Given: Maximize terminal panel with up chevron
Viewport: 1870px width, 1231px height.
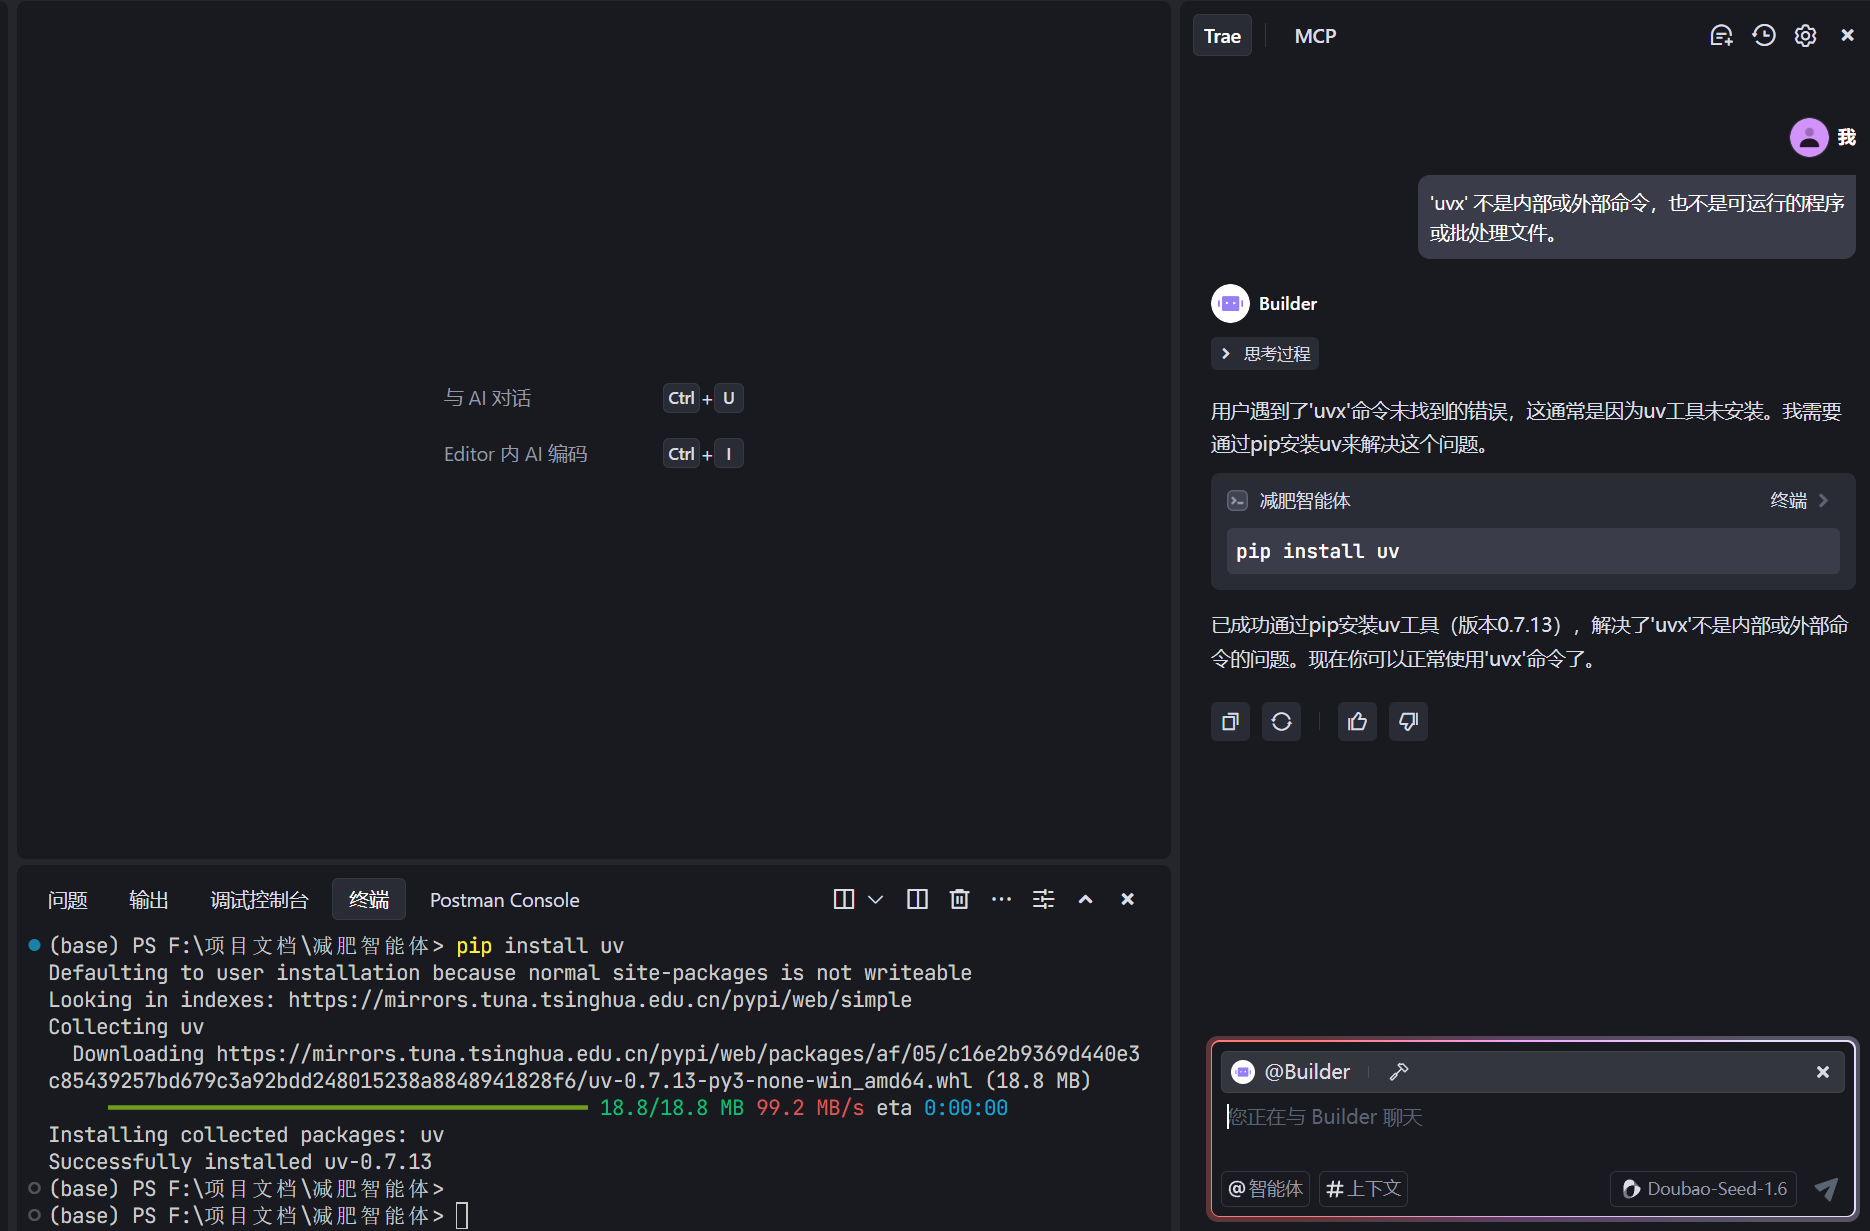Looking at the screenshot, I should tap(1085, 899).
